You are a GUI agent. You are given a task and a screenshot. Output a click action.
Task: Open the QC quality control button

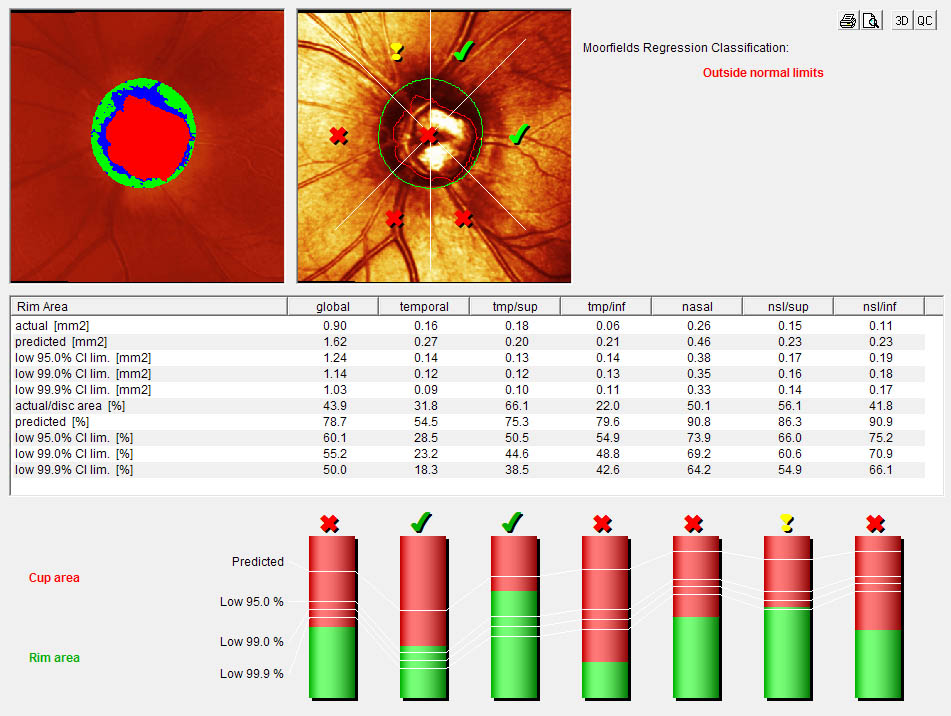point(925,21)
